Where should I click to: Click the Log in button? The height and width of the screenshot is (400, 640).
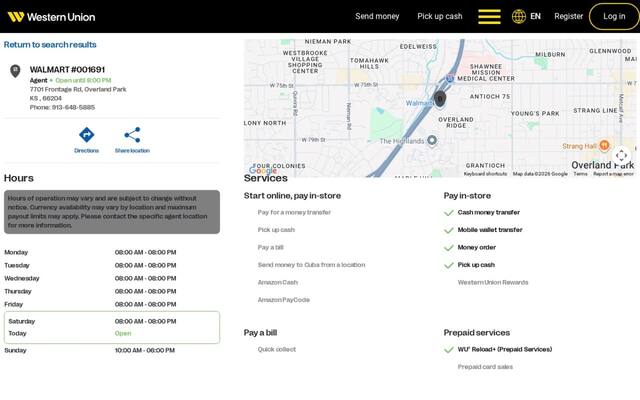pos(614,16)
